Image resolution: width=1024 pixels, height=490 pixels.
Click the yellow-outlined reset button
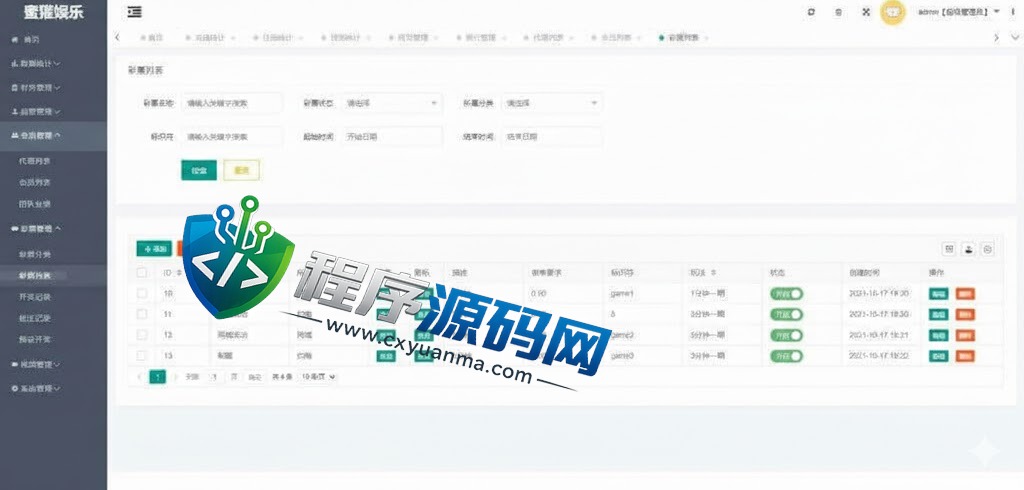[x=242, y=170]
